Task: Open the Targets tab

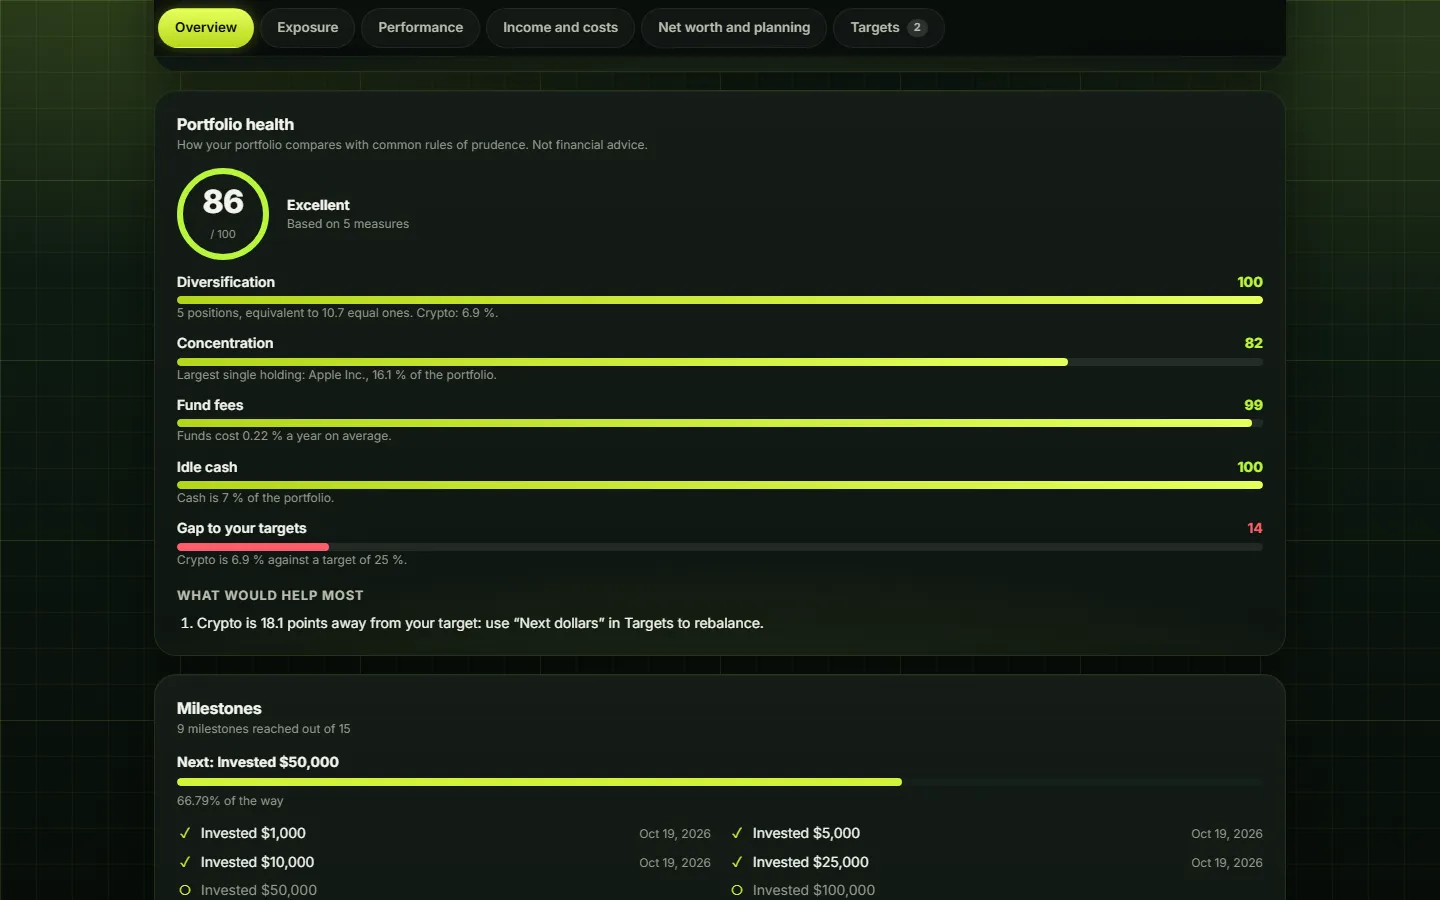Action: (889, 28)
